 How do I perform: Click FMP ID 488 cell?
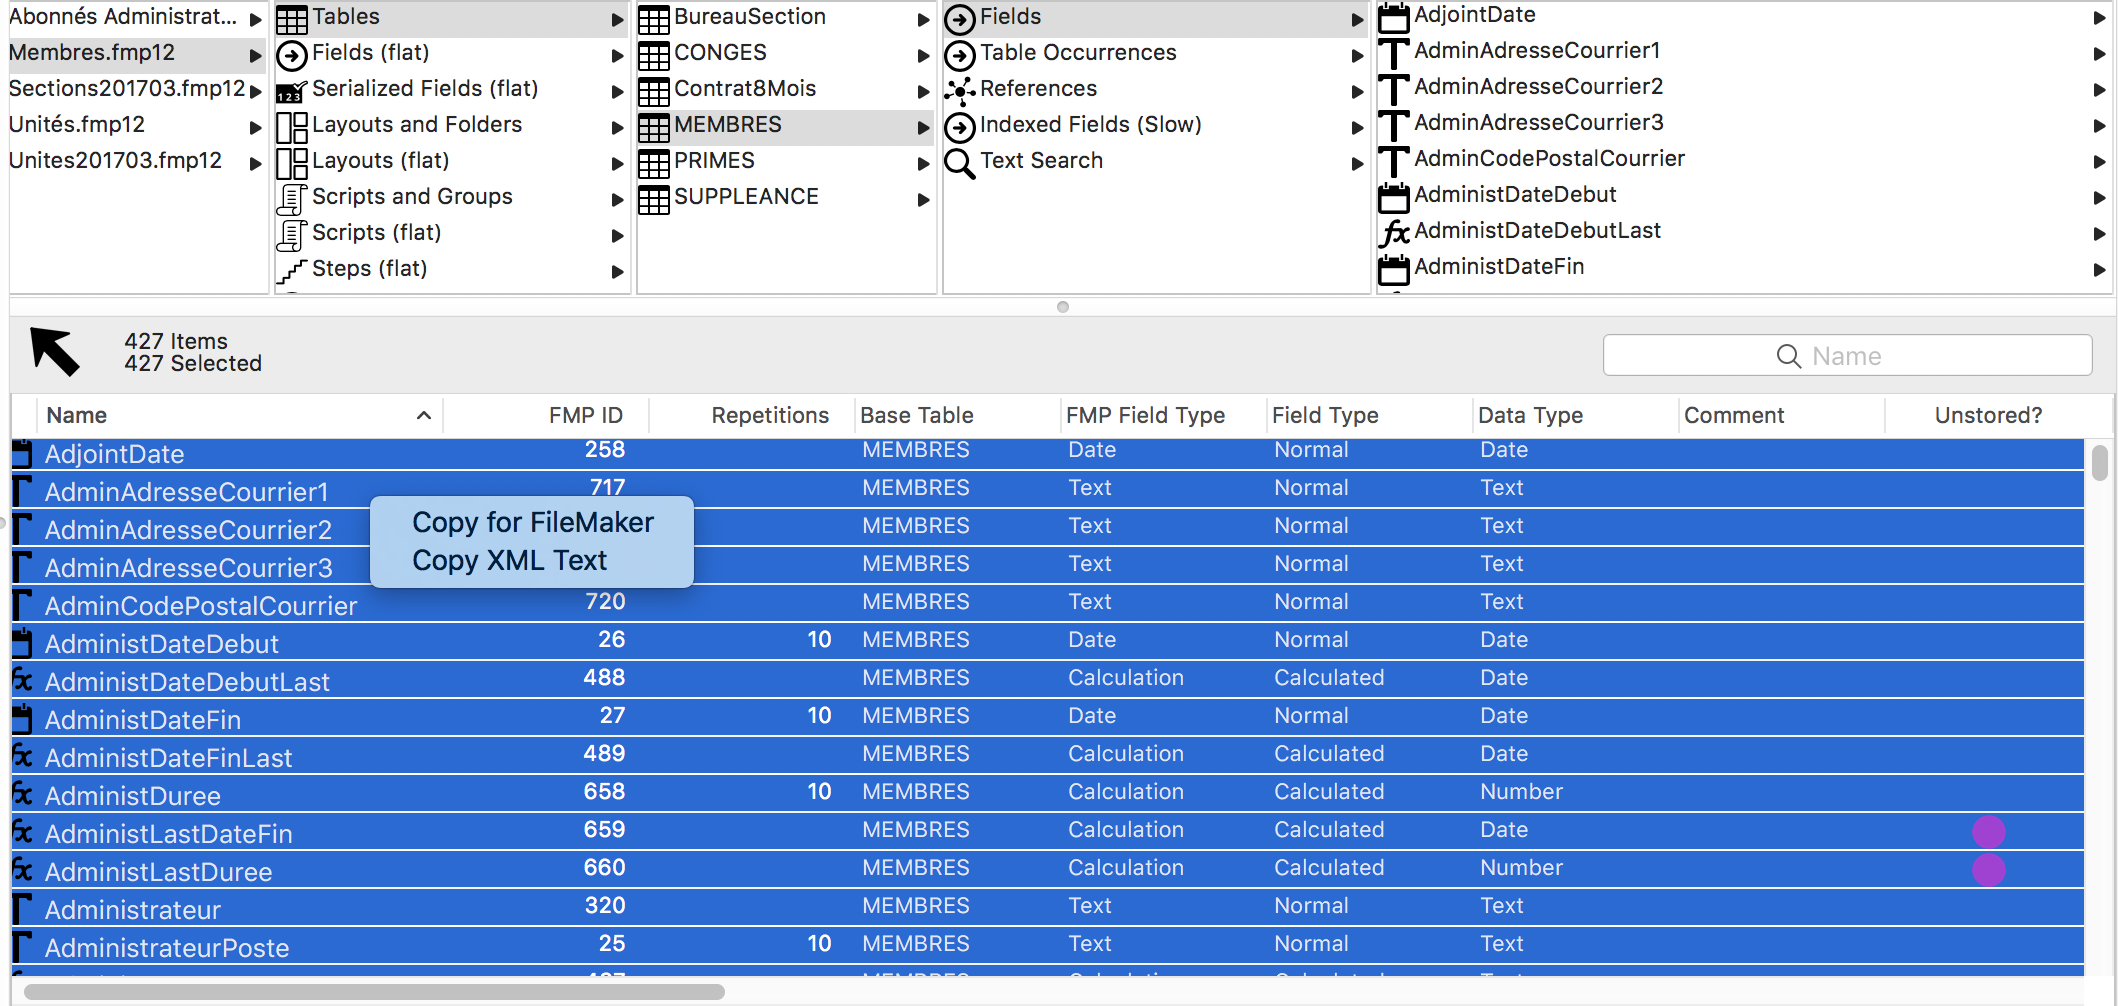(x=604, y=678)
